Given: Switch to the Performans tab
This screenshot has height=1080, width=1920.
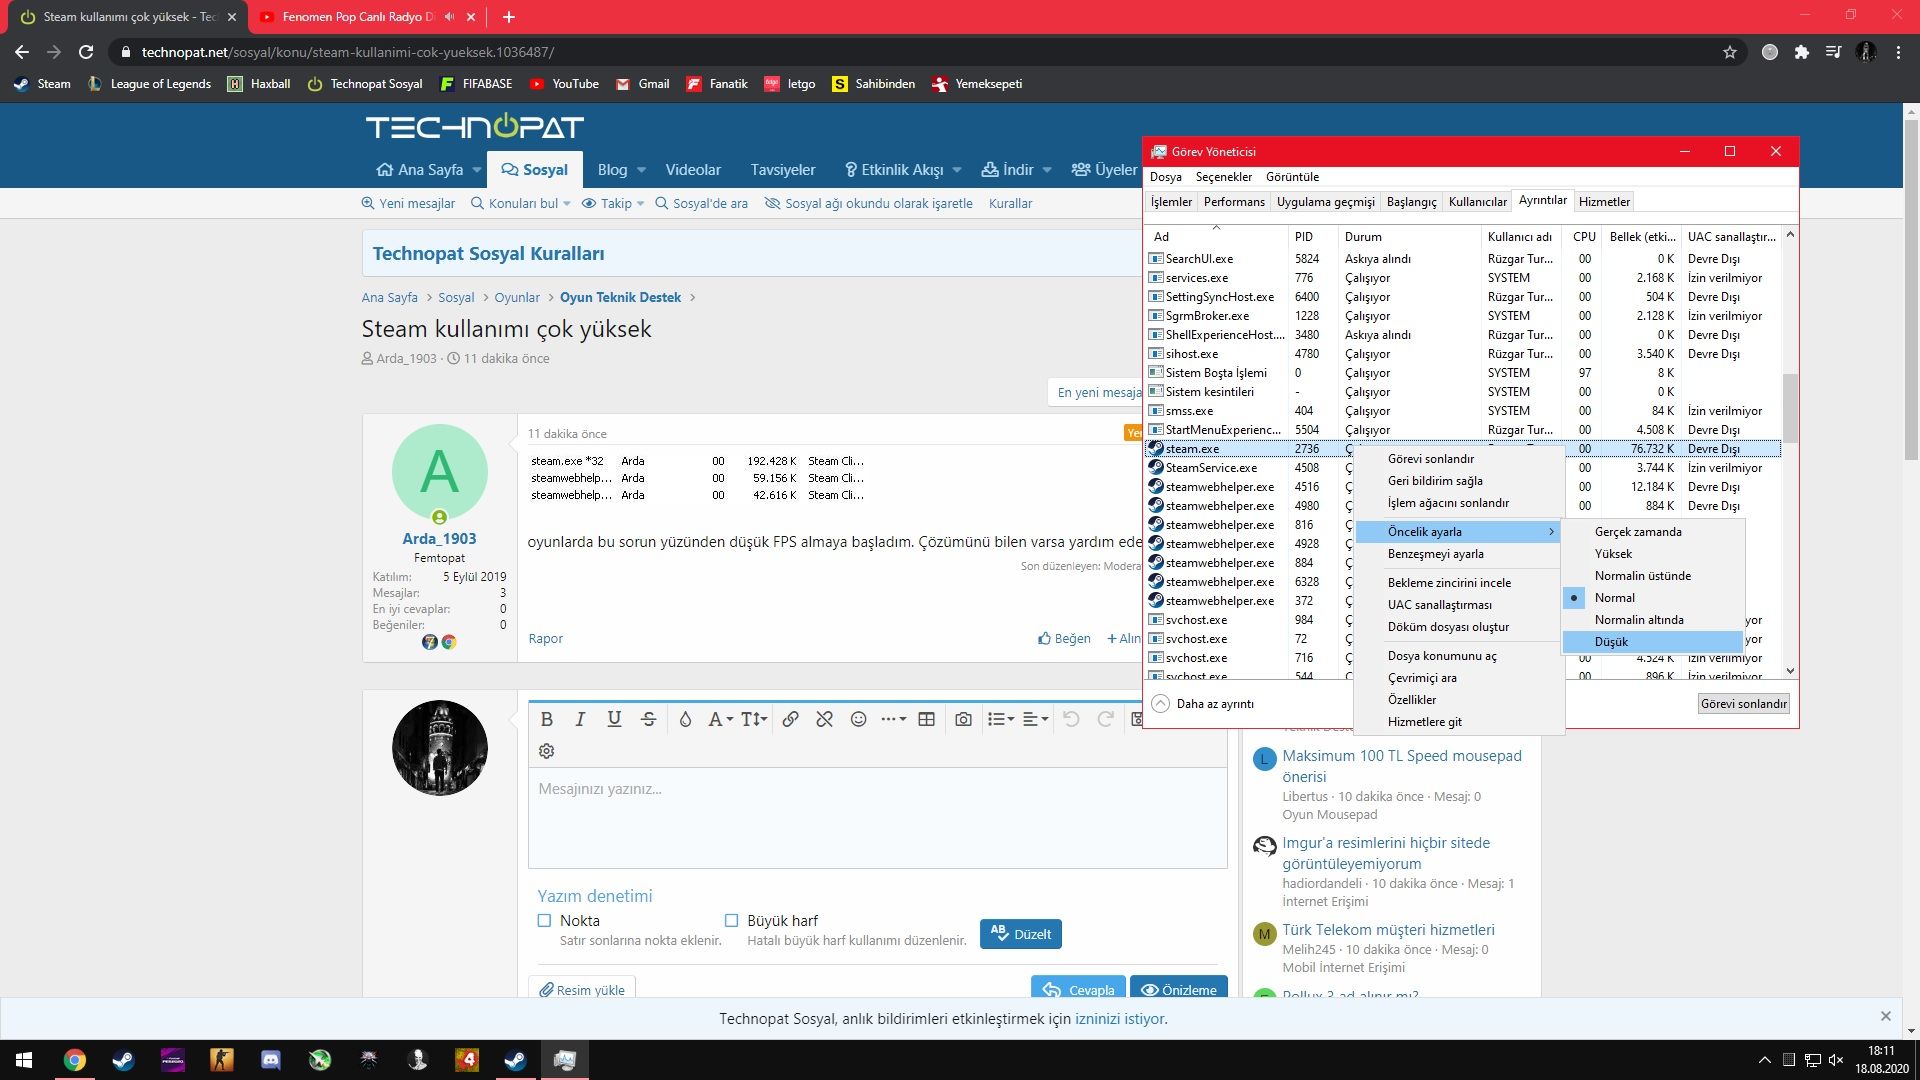Looking at the screenshot, I should tap(1233, 201).
